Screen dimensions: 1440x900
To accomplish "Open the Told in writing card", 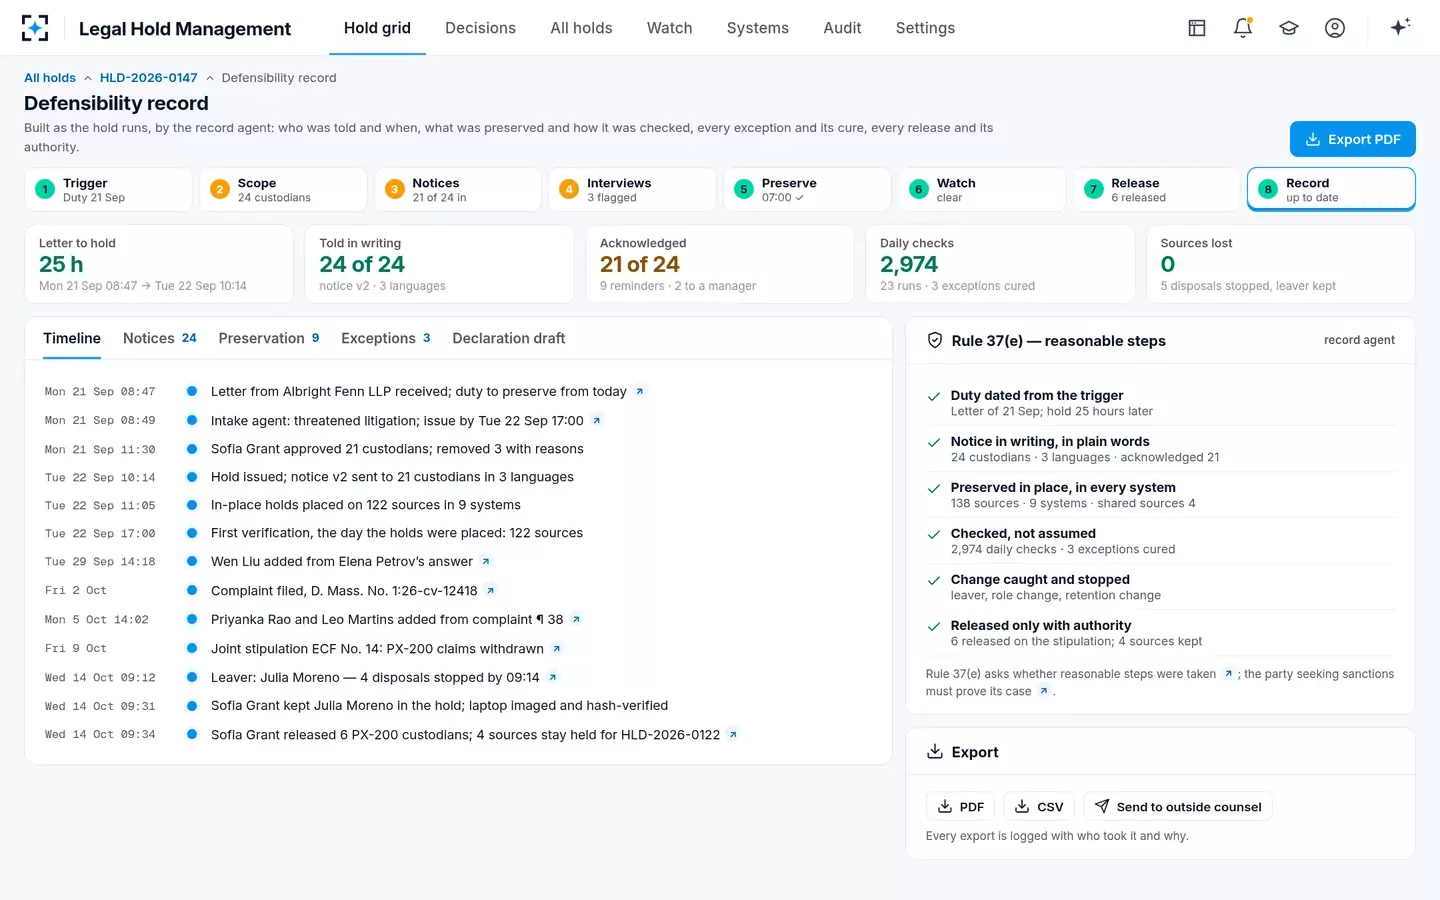I will click(439, 264).
